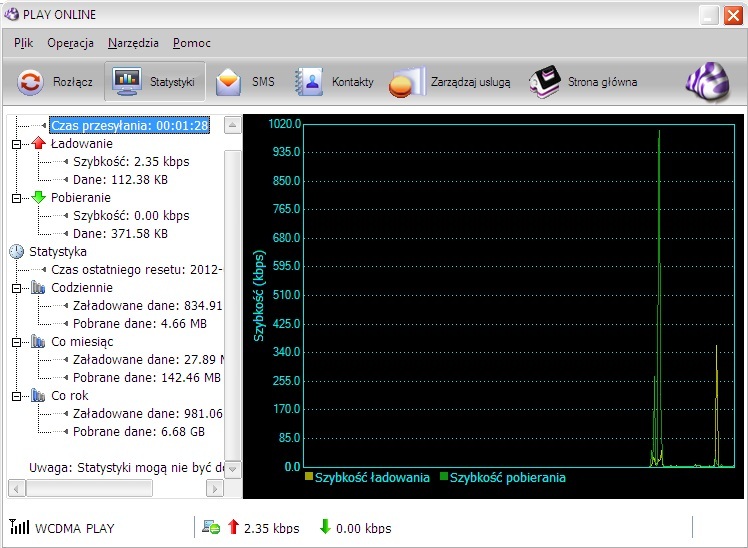Click 0.00 kbps status bar value
Viewport: 748px width, 548px height.
point(364,528)
